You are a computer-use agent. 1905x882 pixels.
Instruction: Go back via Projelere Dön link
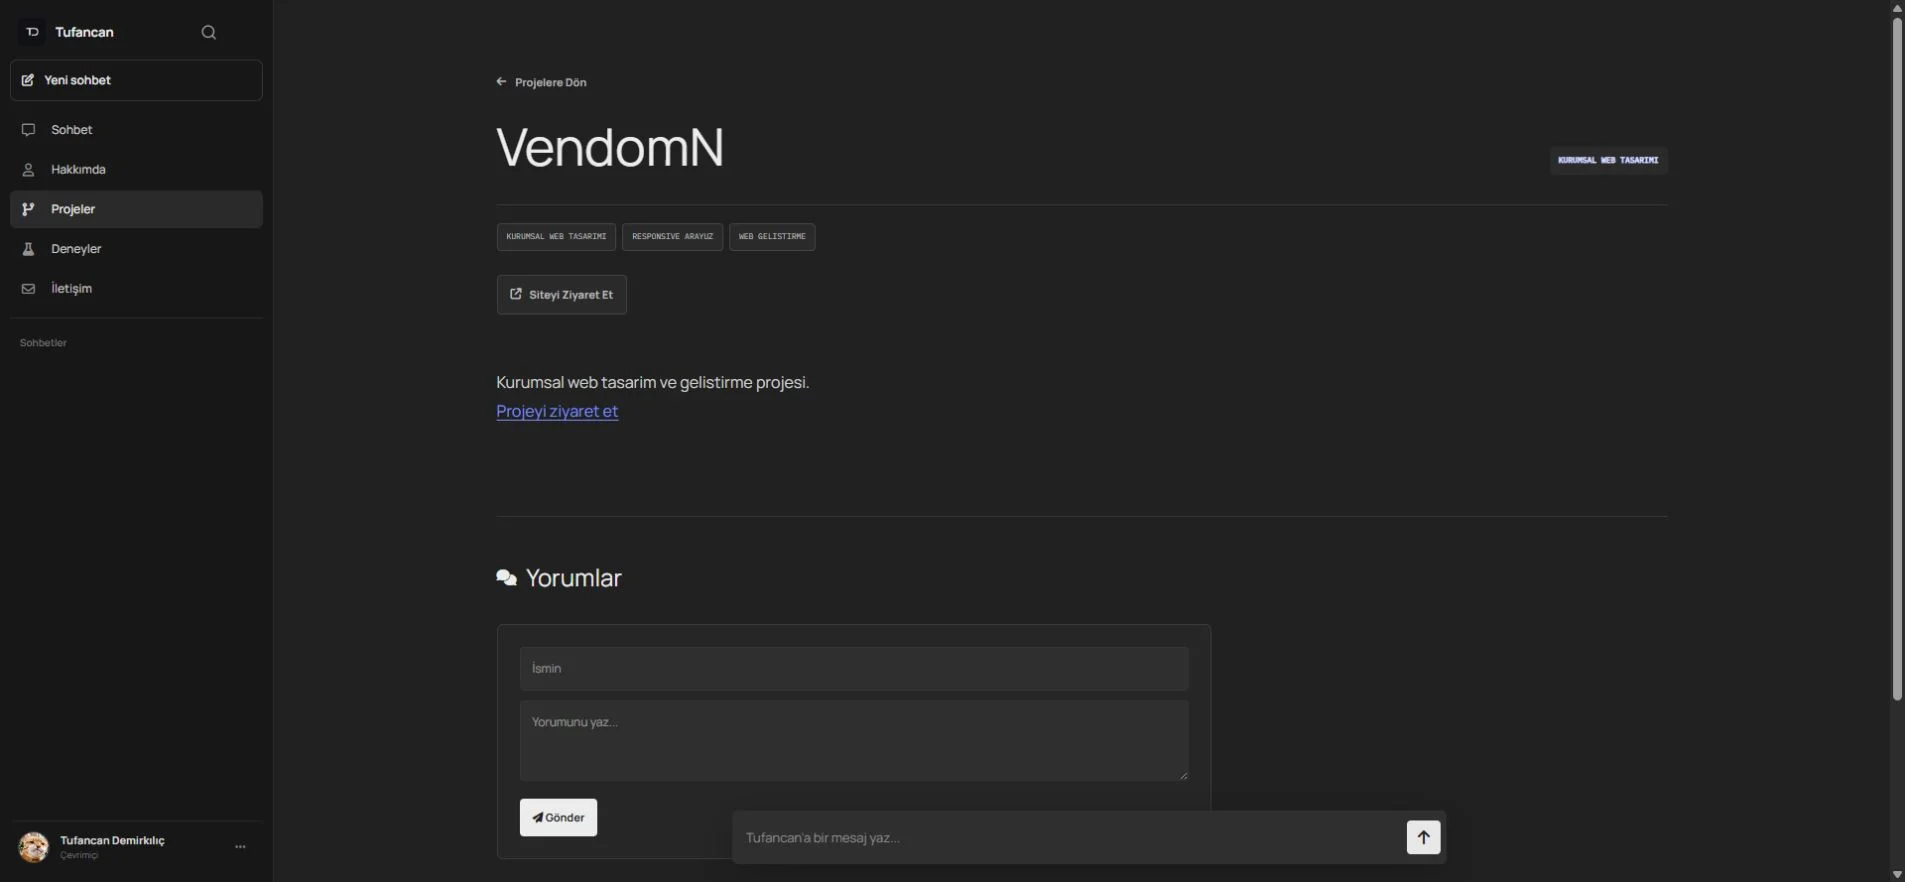coord(541,82)
